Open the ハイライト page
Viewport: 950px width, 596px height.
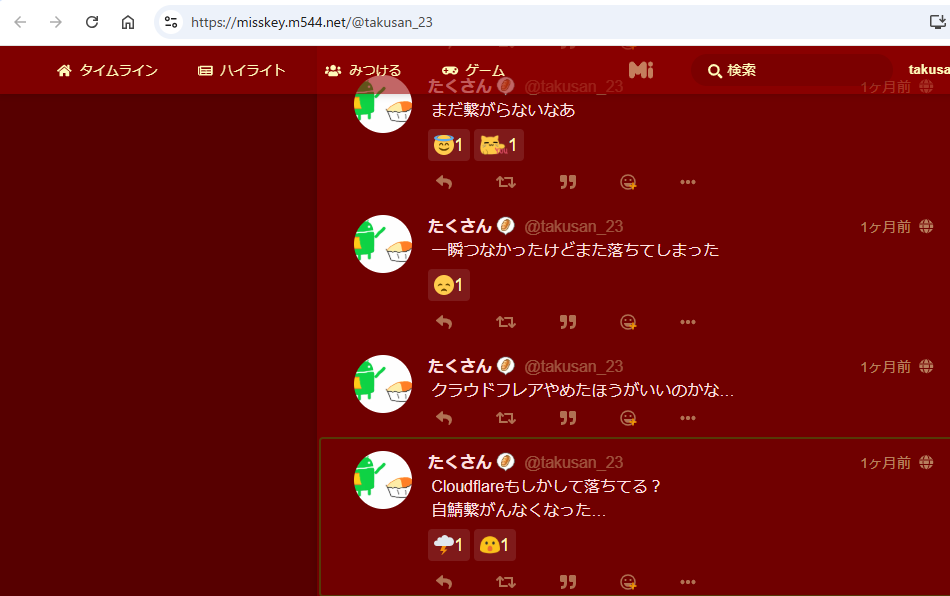pos(242,70)
